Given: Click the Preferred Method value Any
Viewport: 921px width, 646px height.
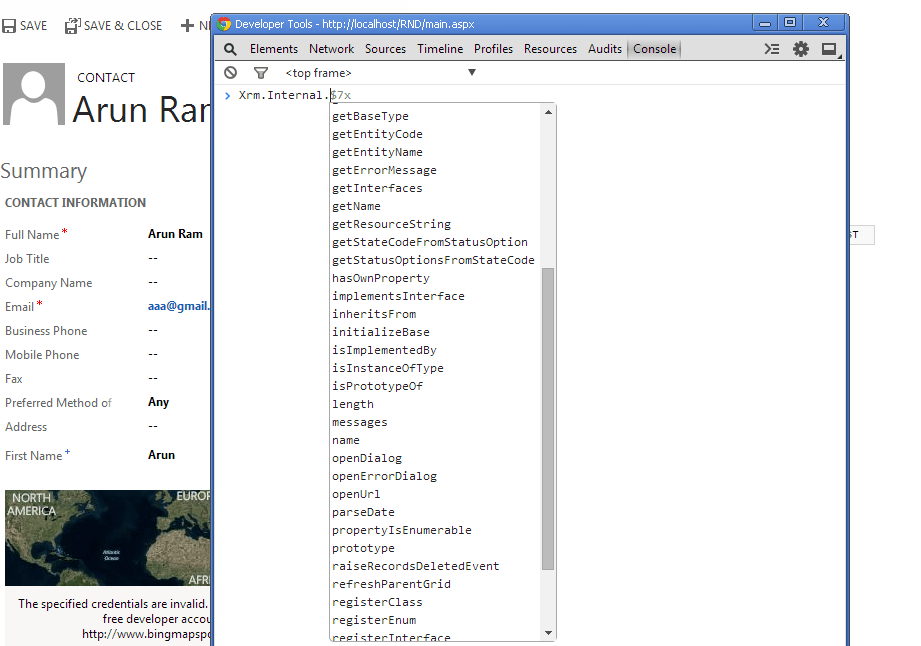Looking at the screenshot, I should (159, 402).
